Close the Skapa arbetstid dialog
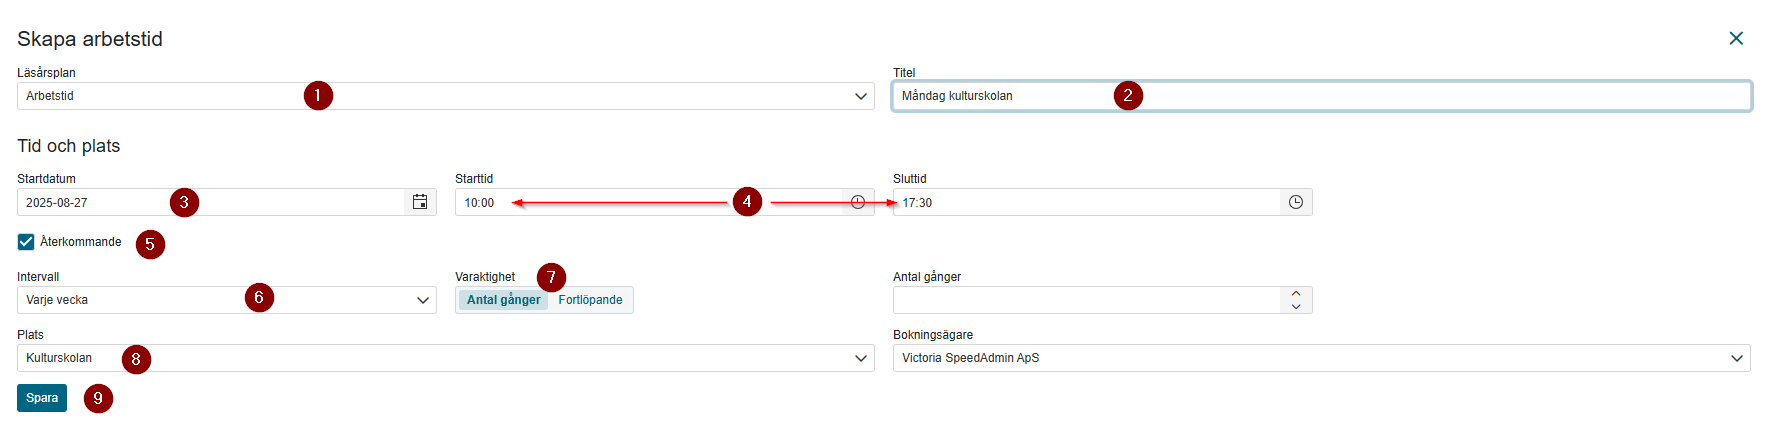The image size is (1767, 421). click(1736, 38)
